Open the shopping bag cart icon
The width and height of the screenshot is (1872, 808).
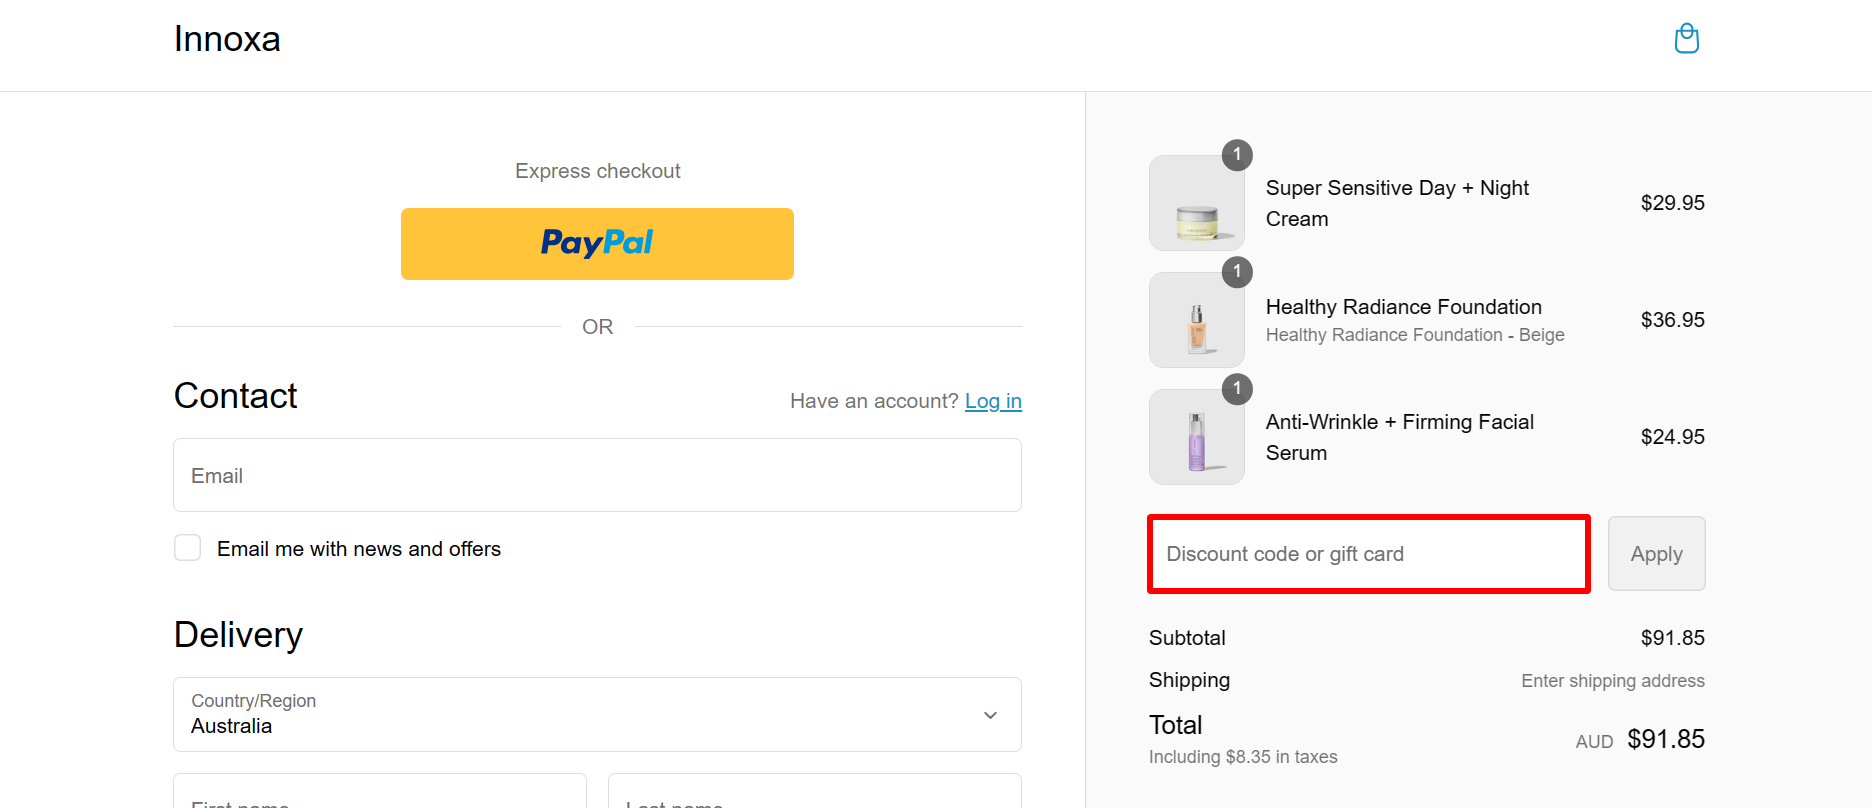[x=1686, y=38]
